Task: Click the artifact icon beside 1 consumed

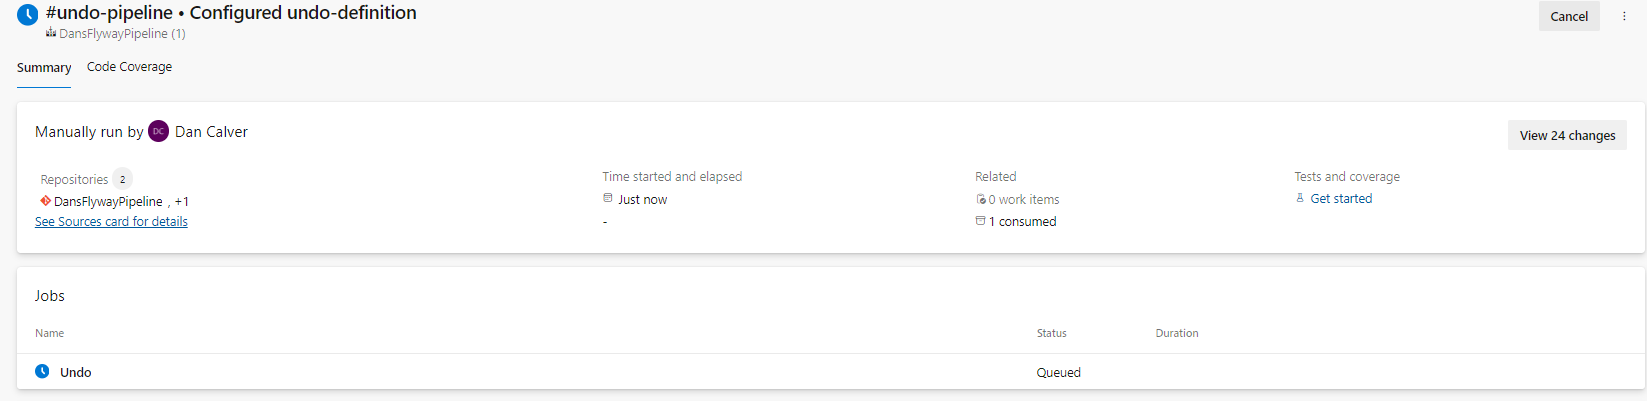Action: 981,221
